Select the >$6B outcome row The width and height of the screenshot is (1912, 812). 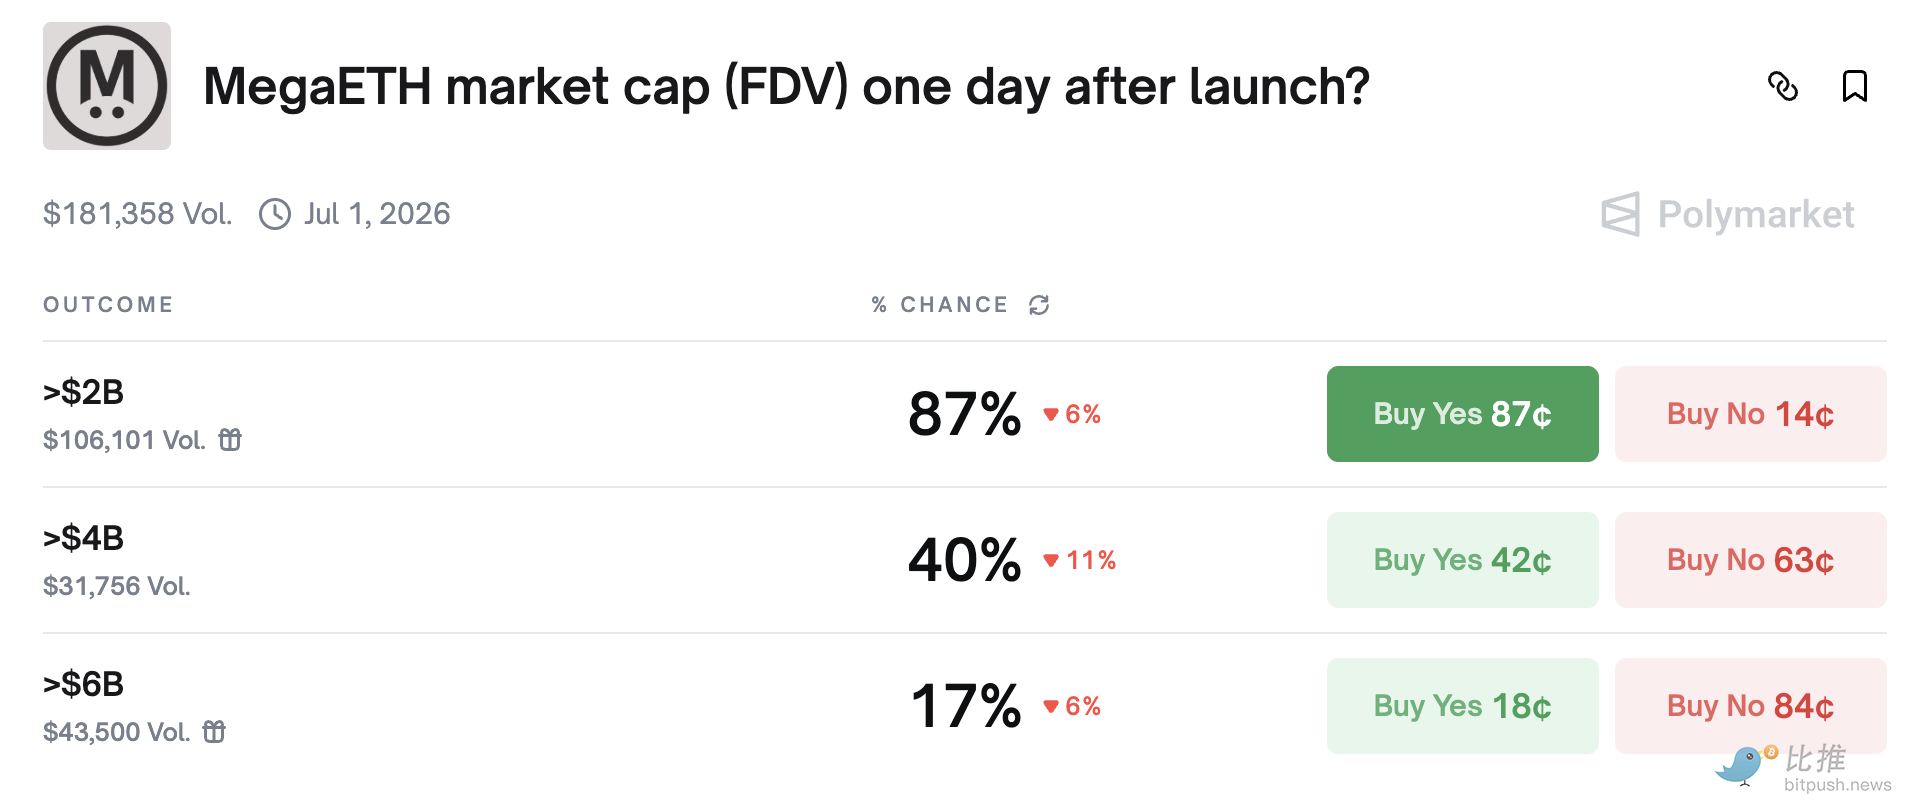point(84,684)
